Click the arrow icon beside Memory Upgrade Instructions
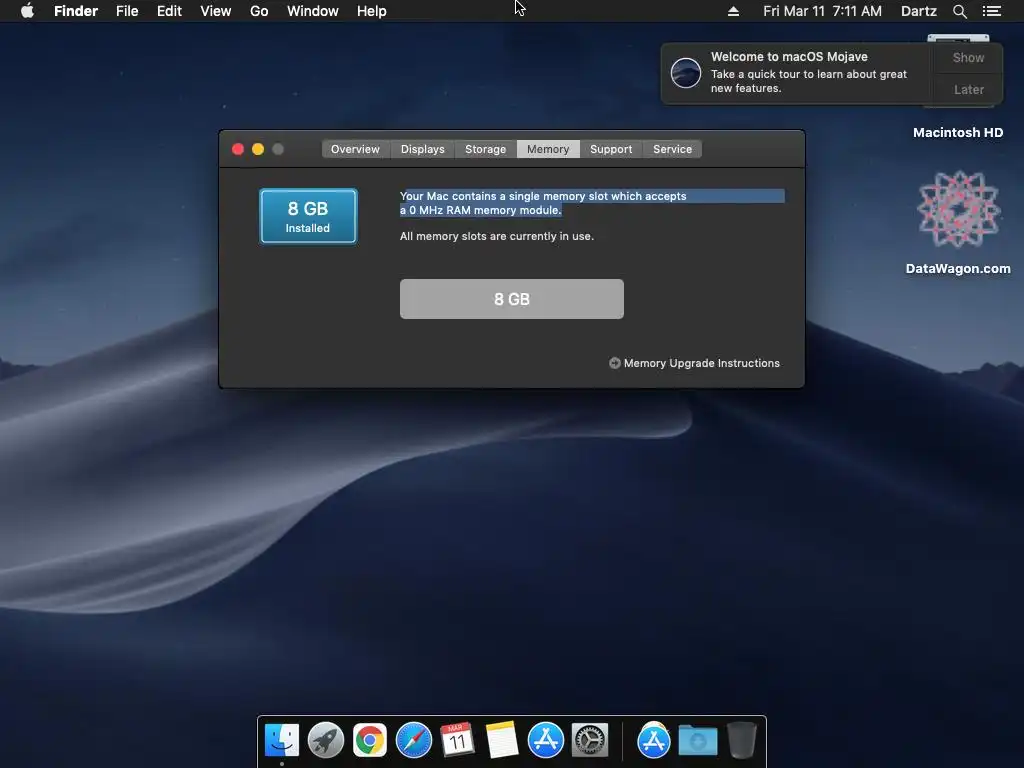 tap(615, 363)
